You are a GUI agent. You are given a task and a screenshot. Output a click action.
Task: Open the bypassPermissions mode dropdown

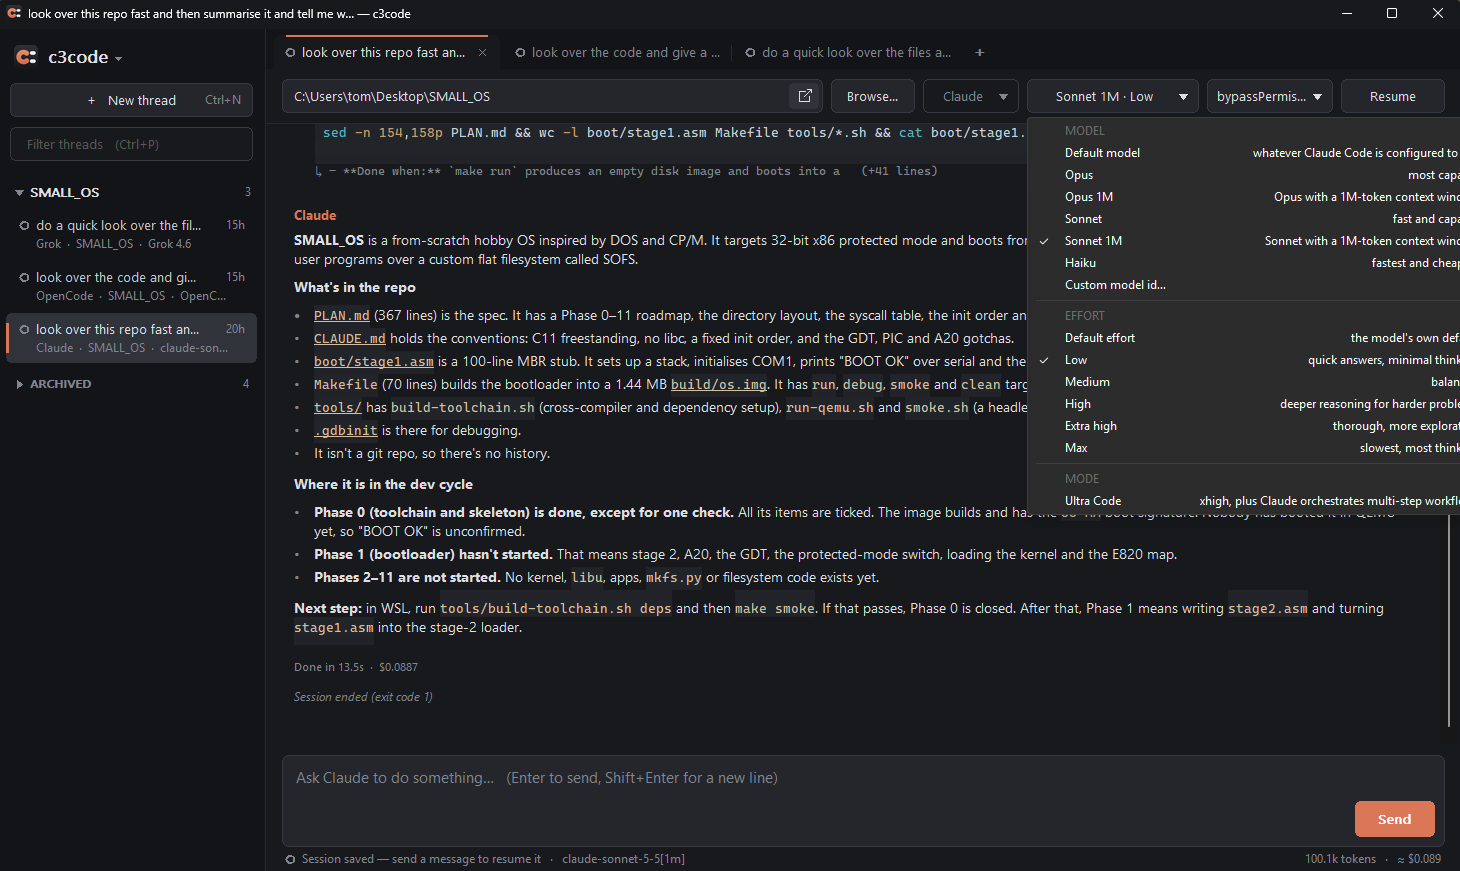(1270, 97)
